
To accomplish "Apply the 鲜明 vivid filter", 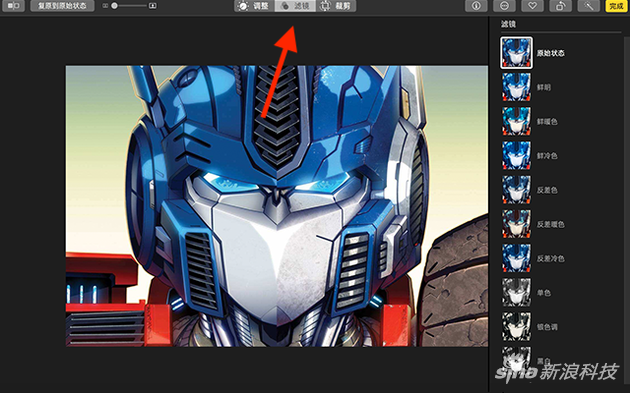I will coord(516,87).
